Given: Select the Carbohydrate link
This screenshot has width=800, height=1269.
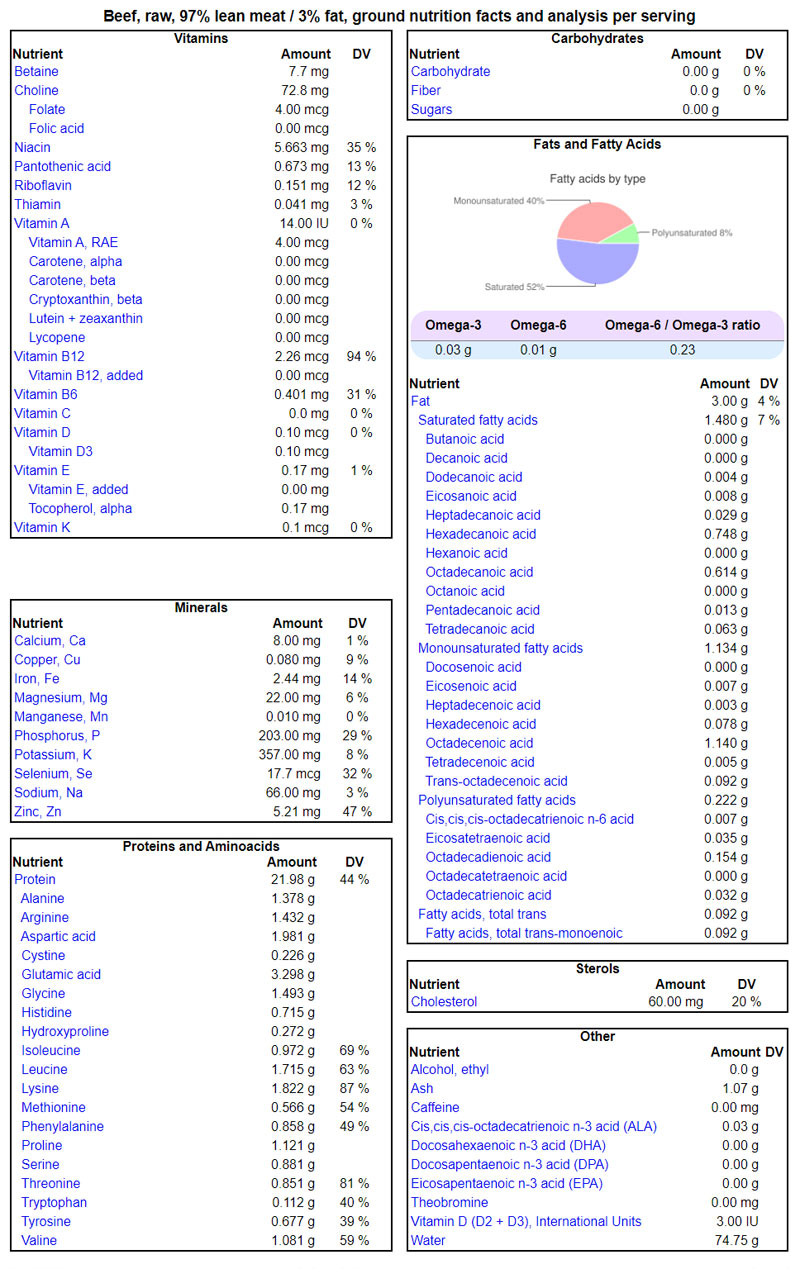Looking at the screenshot, I should [x=450, y=71].
